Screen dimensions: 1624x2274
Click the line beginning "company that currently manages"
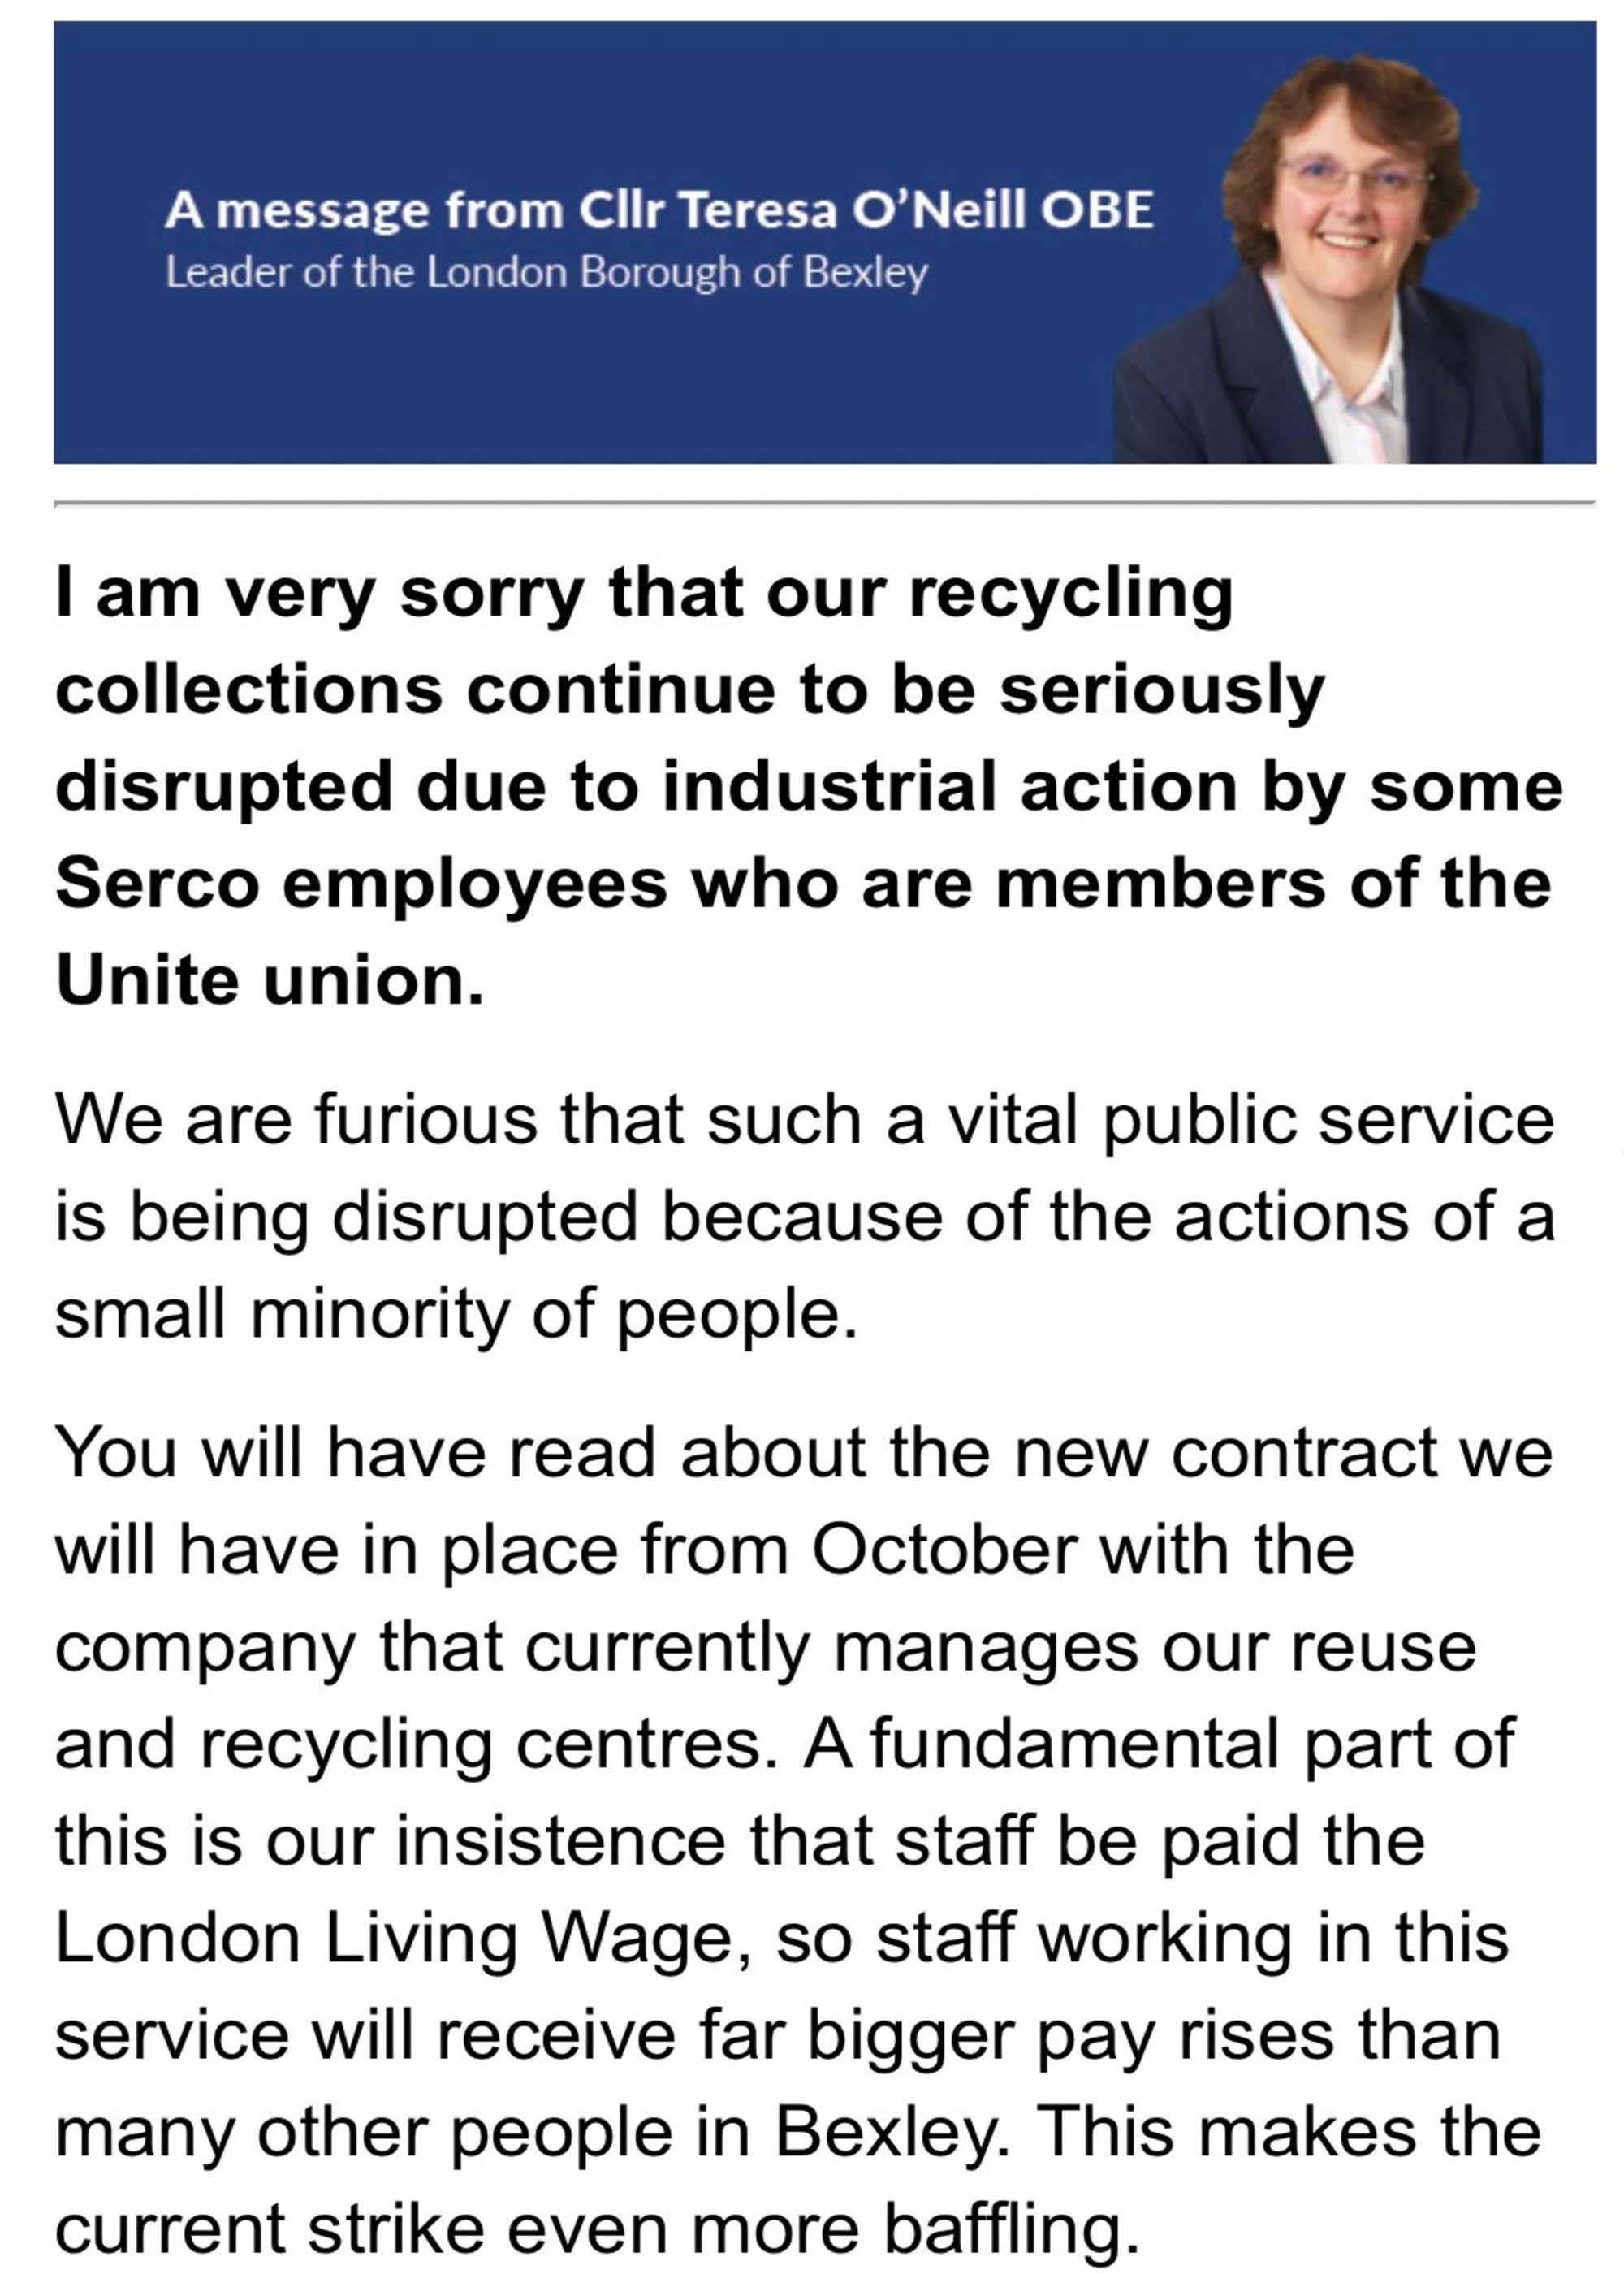coord(764,1647)
